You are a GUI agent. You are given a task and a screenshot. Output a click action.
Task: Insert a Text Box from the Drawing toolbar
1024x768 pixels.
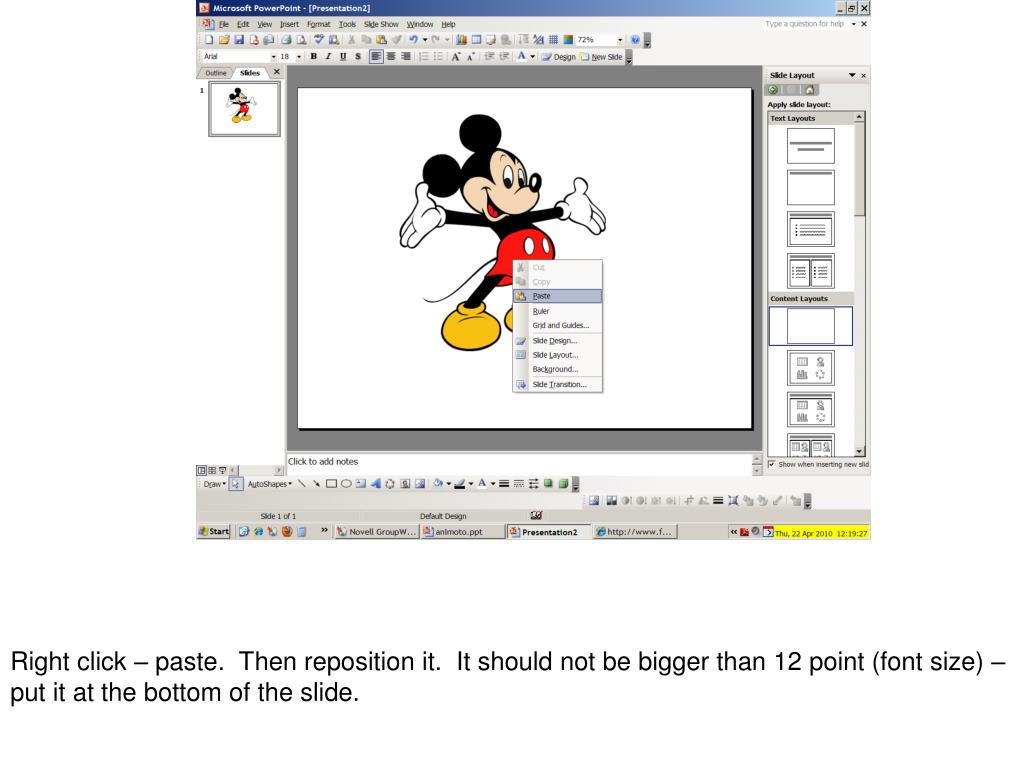click(360, 484)
